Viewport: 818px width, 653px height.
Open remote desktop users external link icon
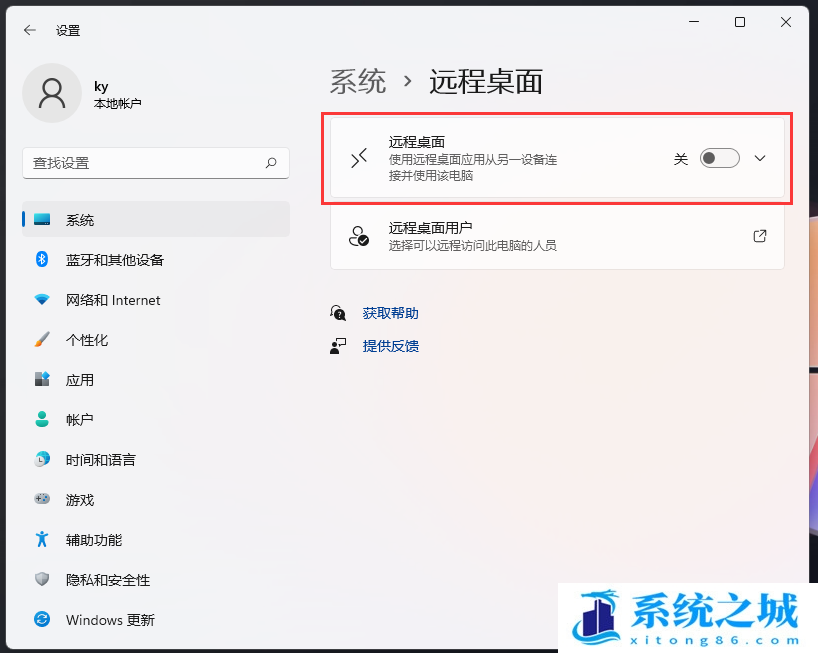pyautogui.click(x=760, y=236)
